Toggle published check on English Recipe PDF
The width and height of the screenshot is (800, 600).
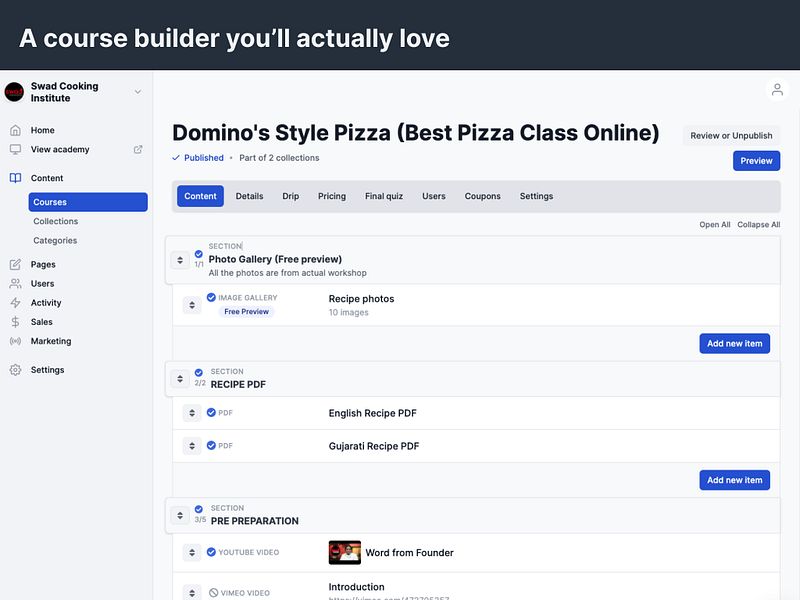click(x=211, y=412)
